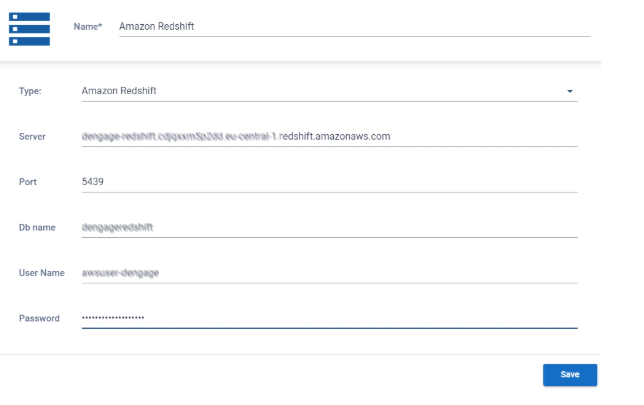The image size is (644, 405).
Task: Click the User Name label
Action: pos(41,273)
